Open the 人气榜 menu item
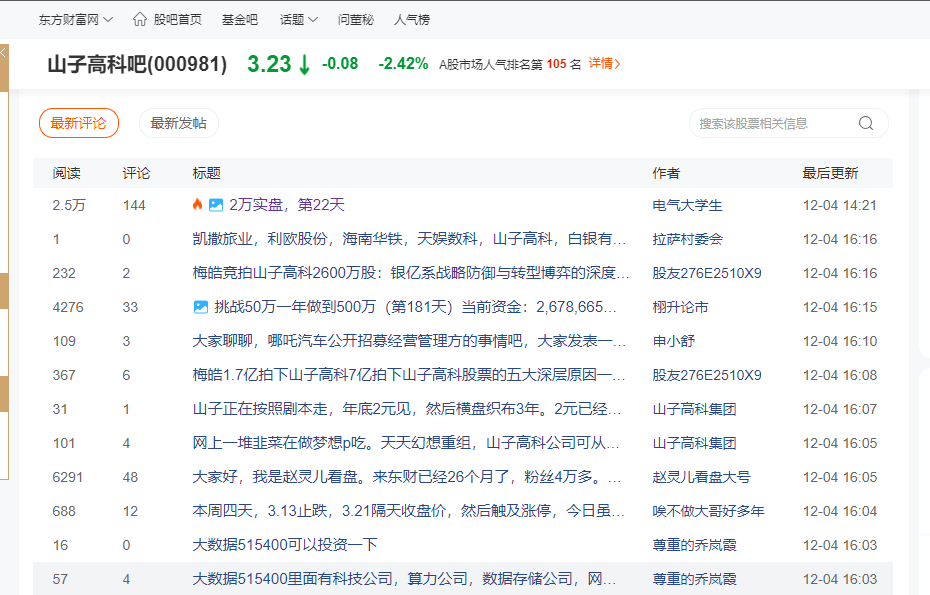This screenshot has height=595, width=930. tap(412, 20)
